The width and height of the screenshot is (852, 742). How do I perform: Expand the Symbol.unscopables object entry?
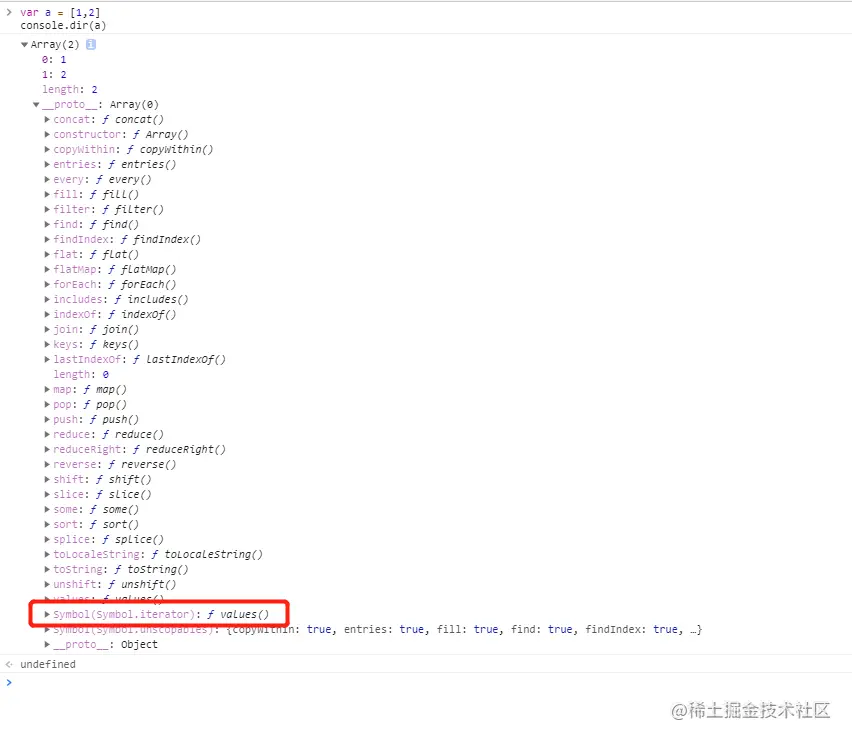47,630
